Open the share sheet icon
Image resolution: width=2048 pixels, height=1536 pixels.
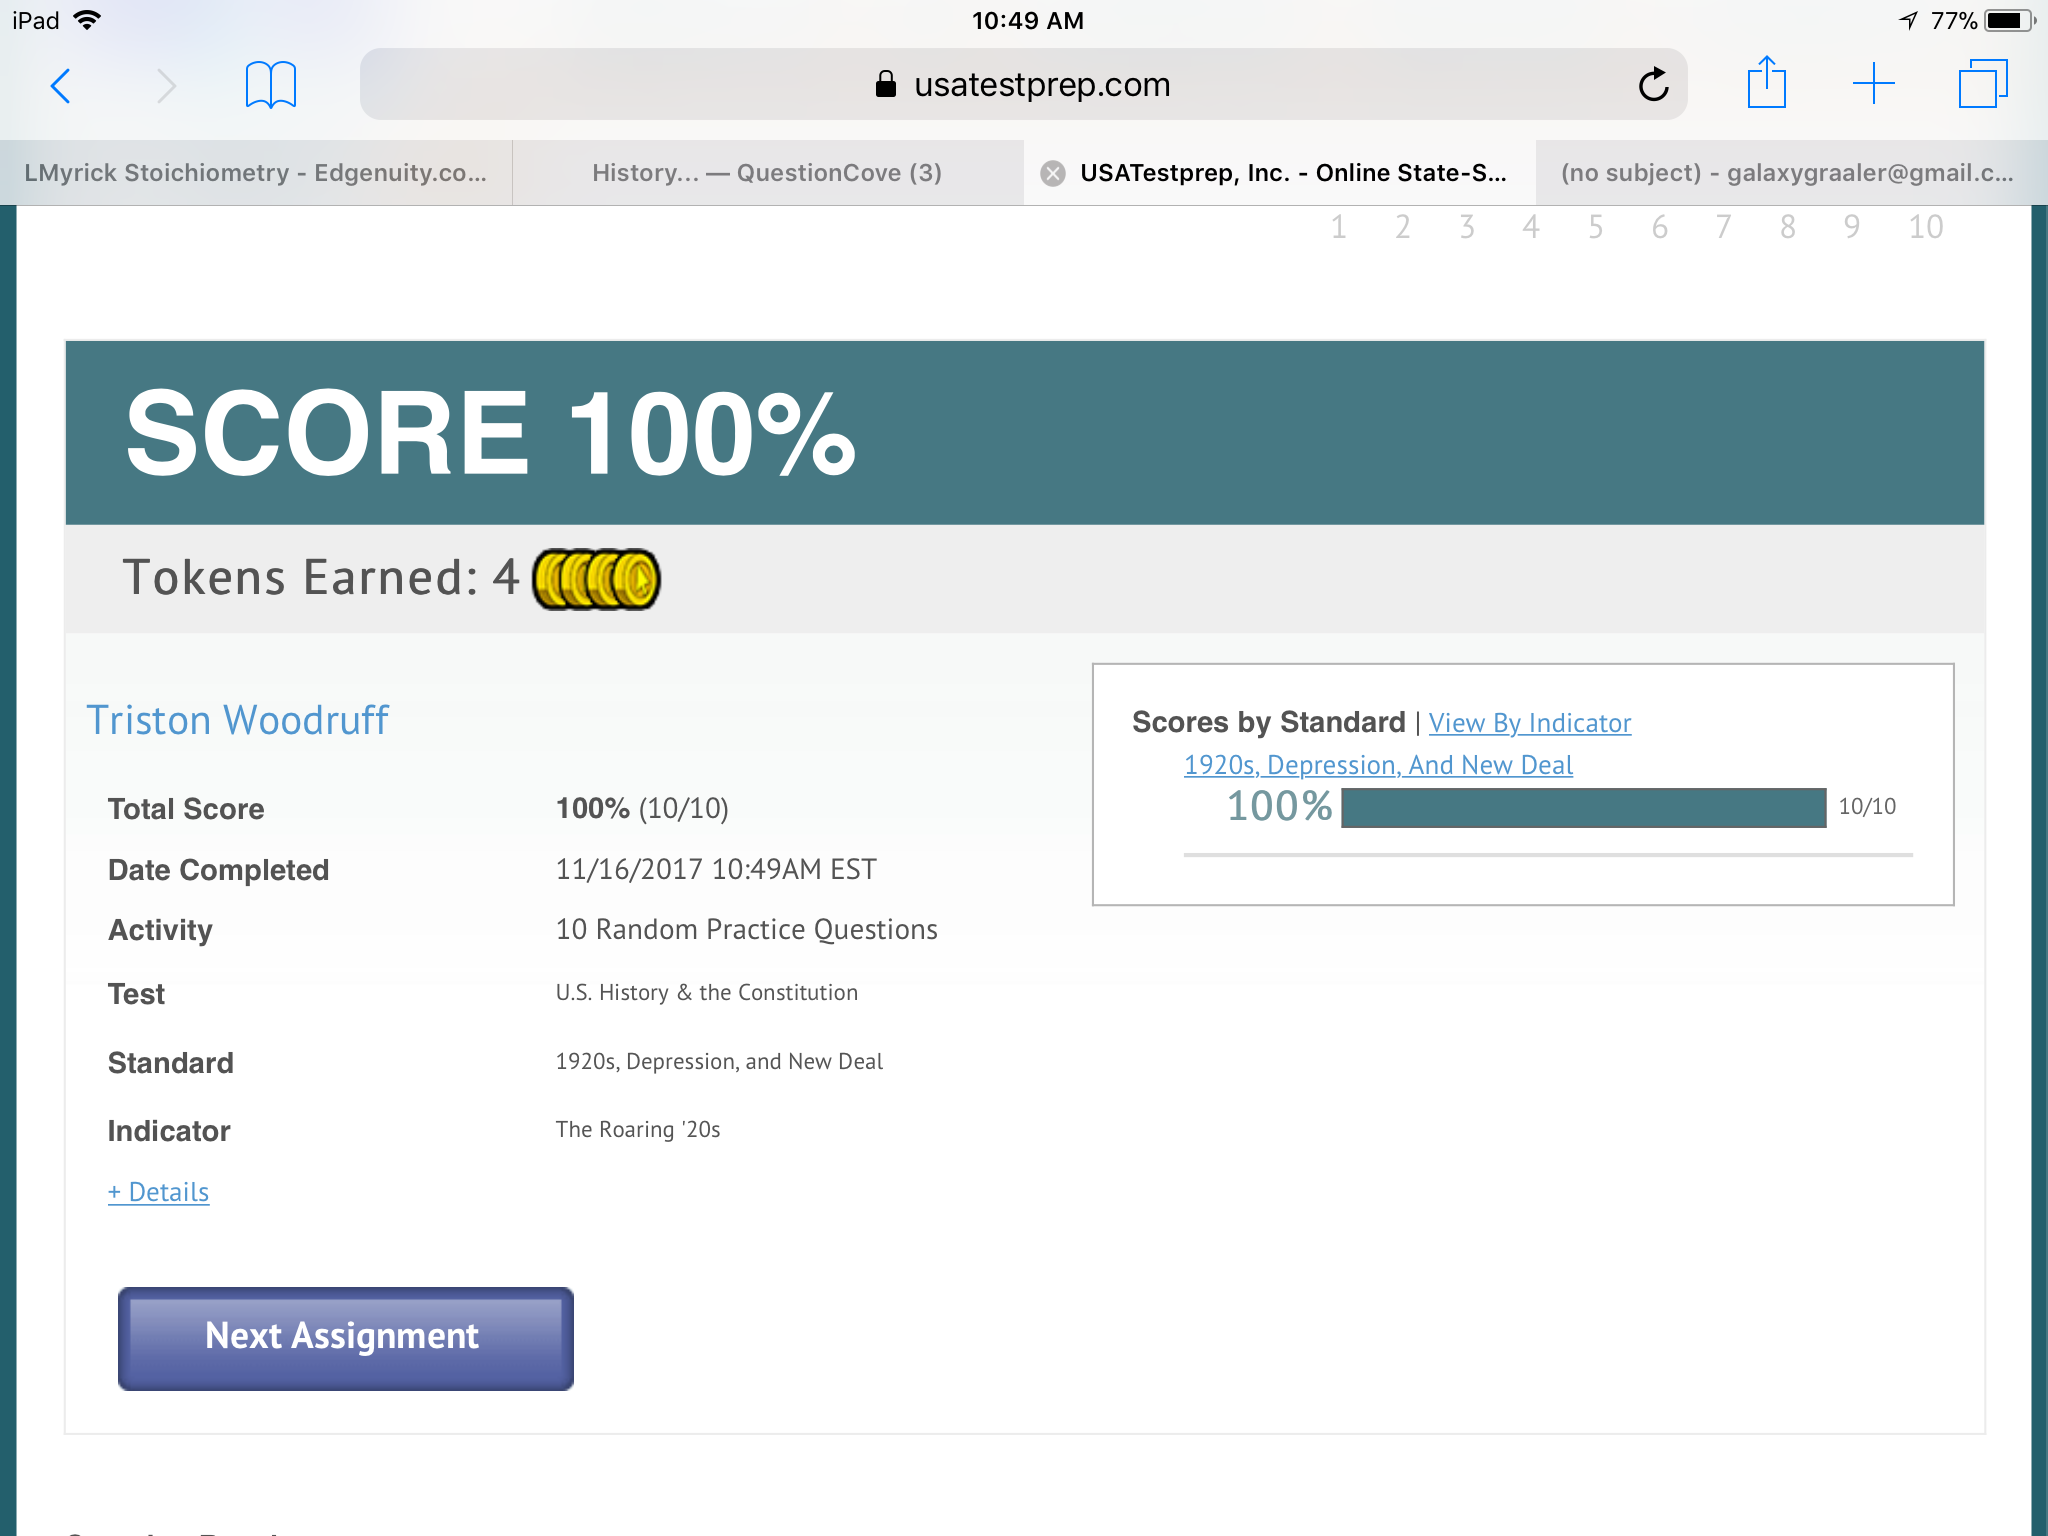coord(1767,82)
